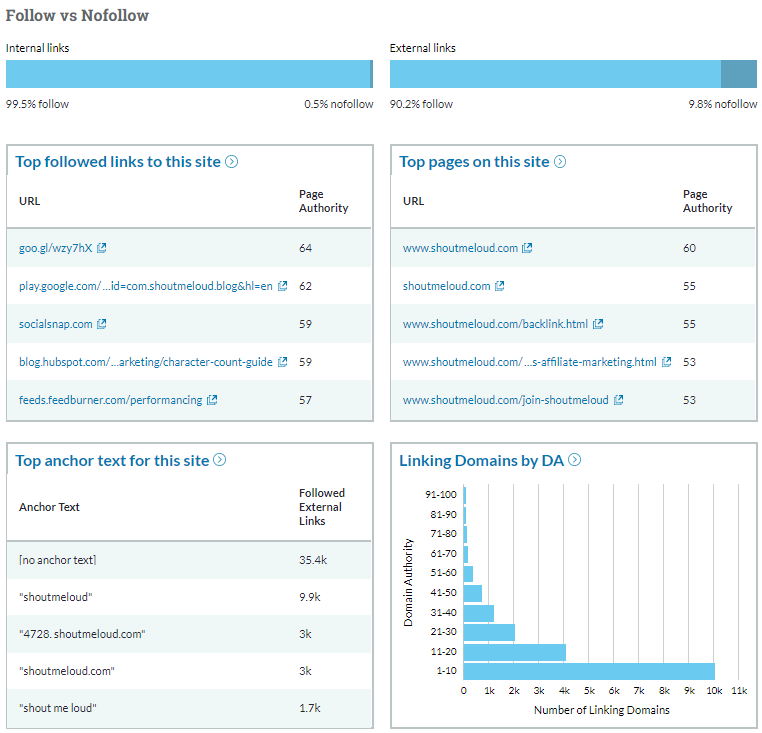Open the Top pages on this site heading

(474, 162)
